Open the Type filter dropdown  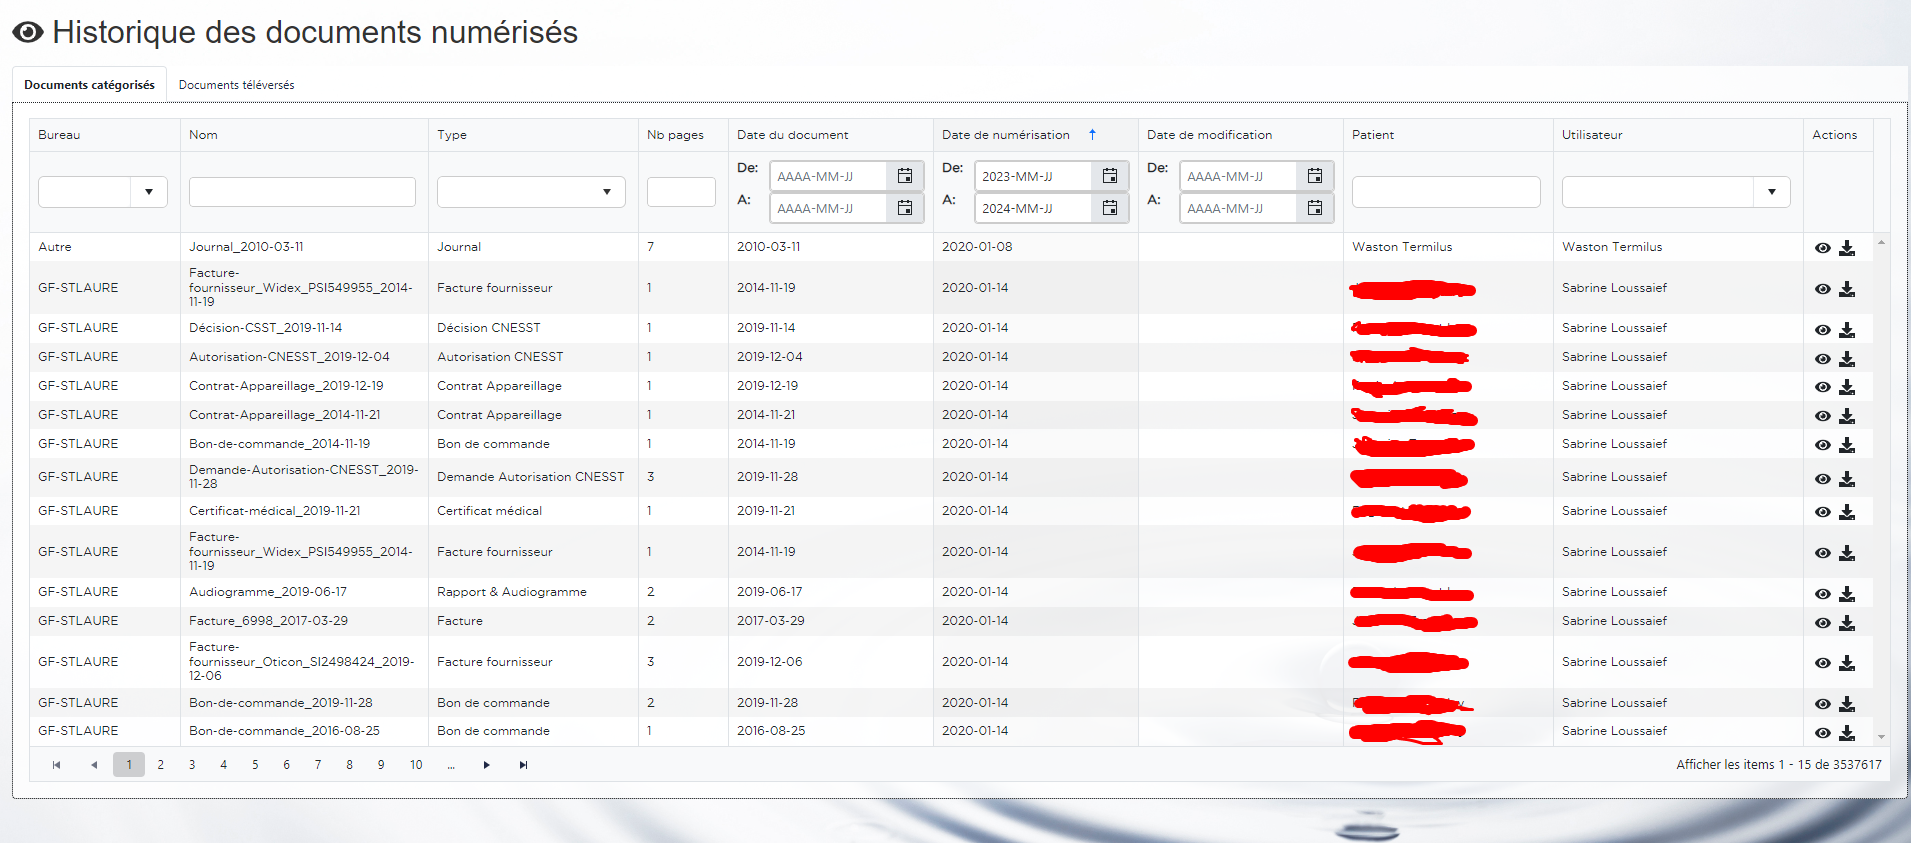point(606,192)
